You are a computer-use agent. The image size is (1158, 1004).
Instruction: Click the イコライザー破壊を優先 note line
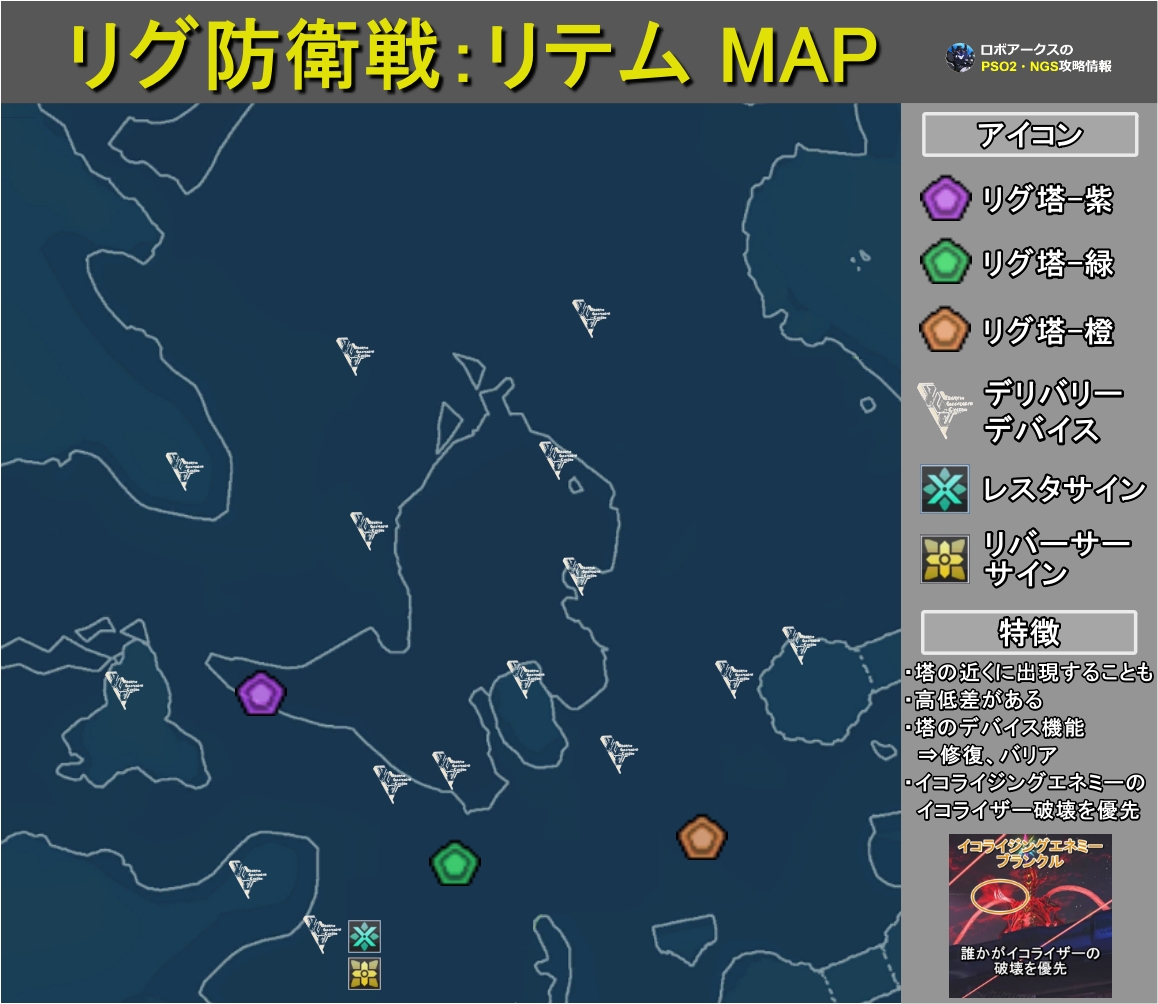coord(1027,810)
